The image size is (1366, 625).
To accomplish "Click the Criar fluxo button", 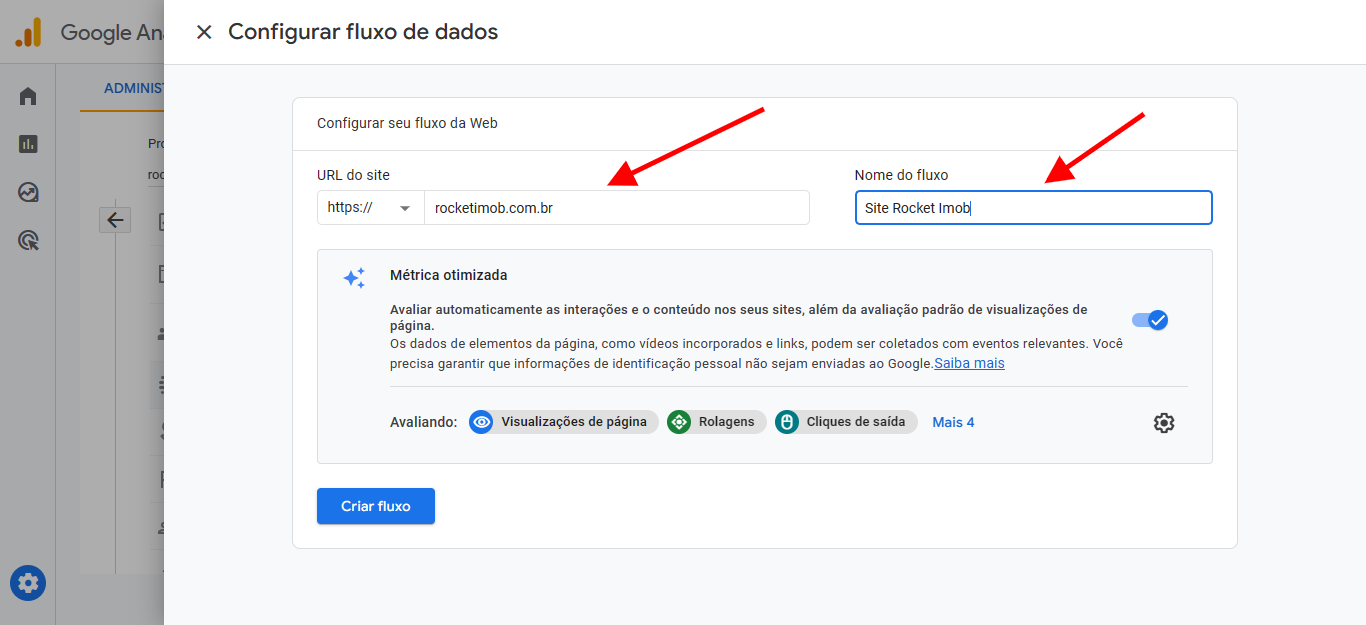I will (x=376, y=506).
